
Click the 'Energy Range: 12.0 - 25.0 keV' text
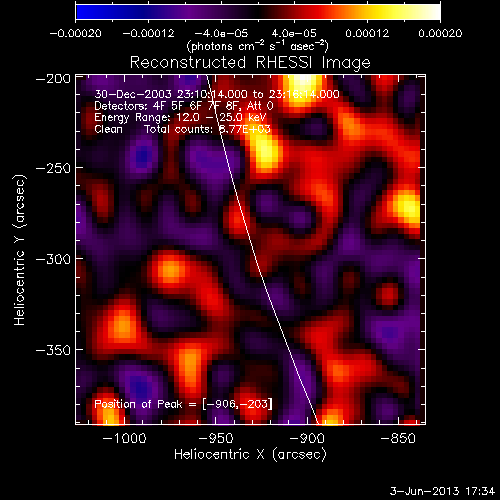point(180,118)
